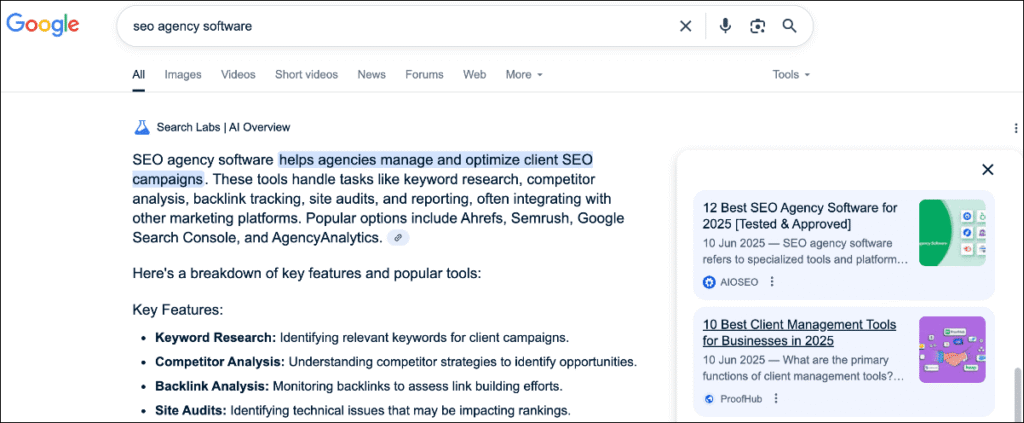Click the Search Labs | AI Overview label
1024x423 pixels.
click(x=223, y=127)
